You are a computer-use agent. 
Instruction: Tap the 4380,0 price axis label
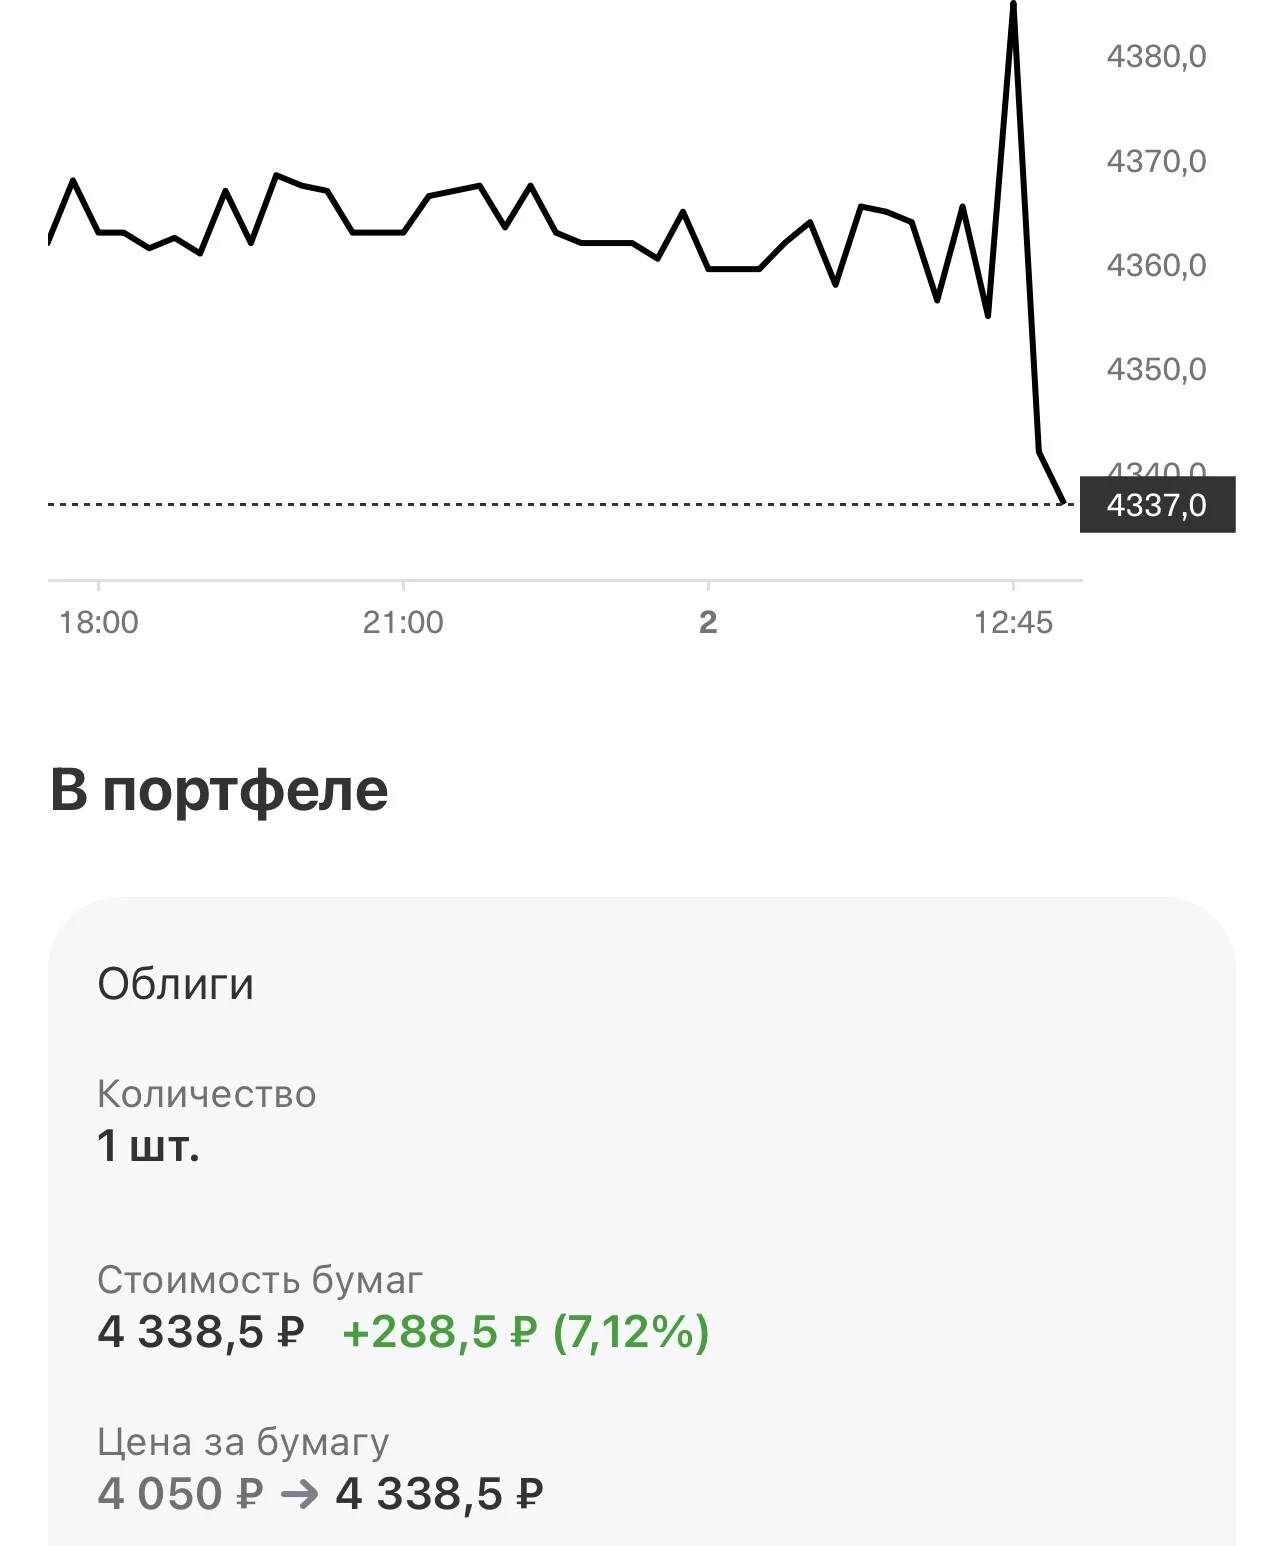coord(1156,56)
